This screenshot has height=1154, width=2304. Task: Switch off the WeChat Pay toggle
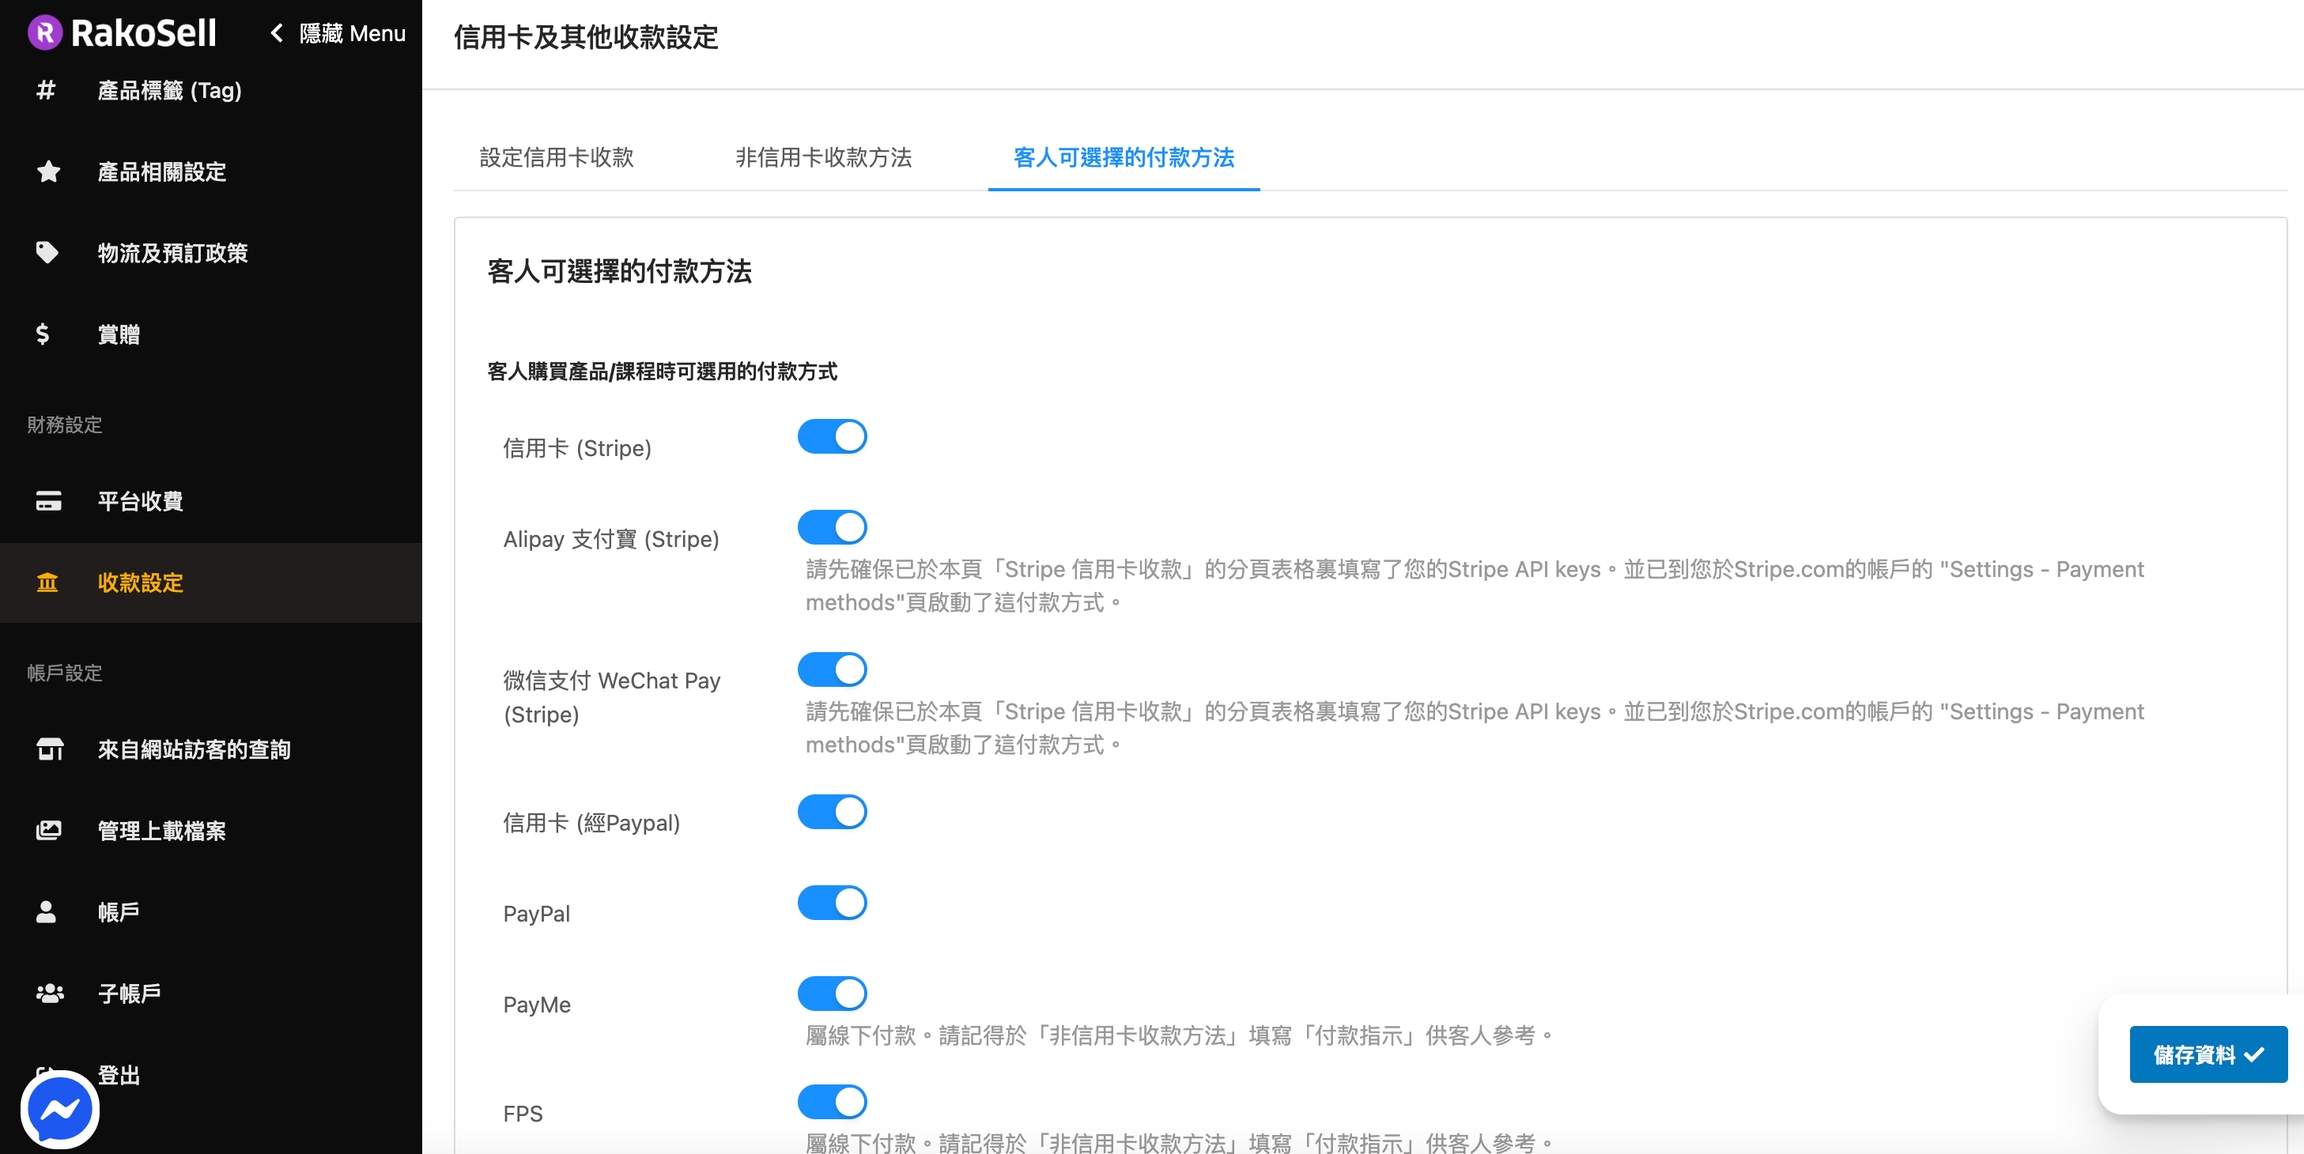(x=832, y=670)
